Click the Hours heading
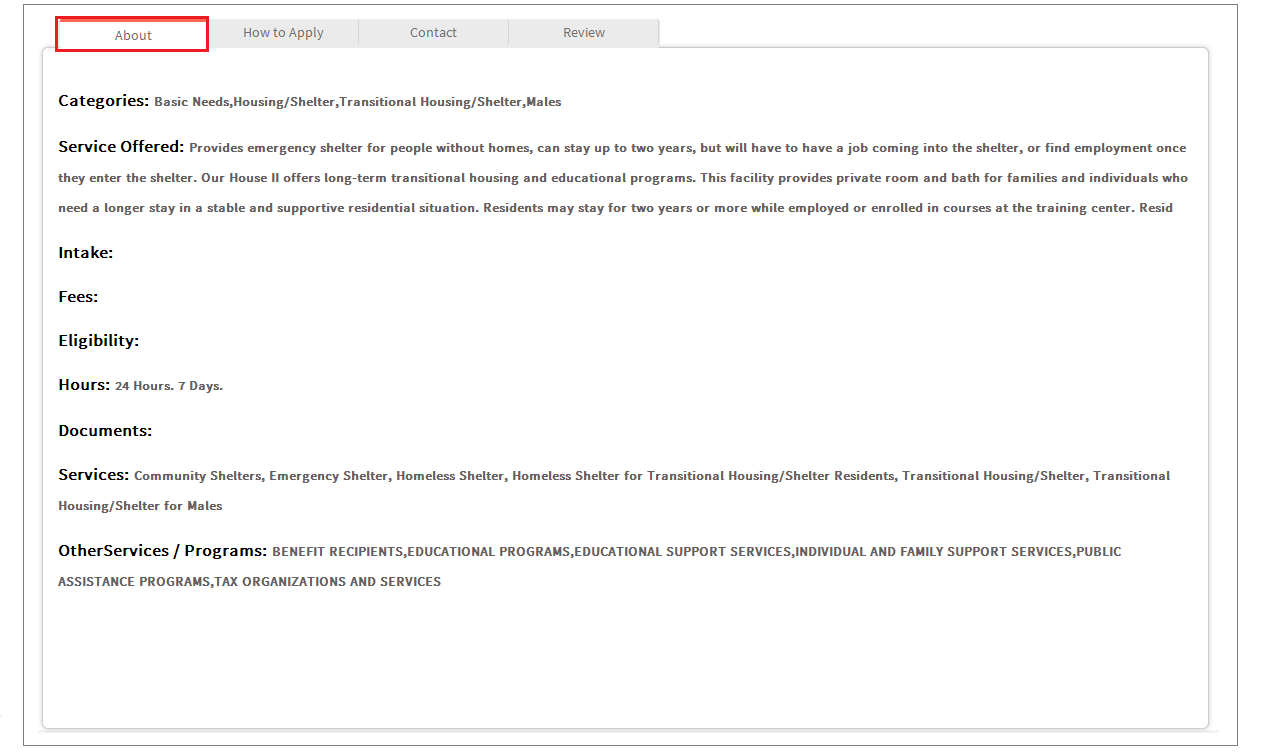This screenshot has width=1263, height=754. click(x=84, y=385)
